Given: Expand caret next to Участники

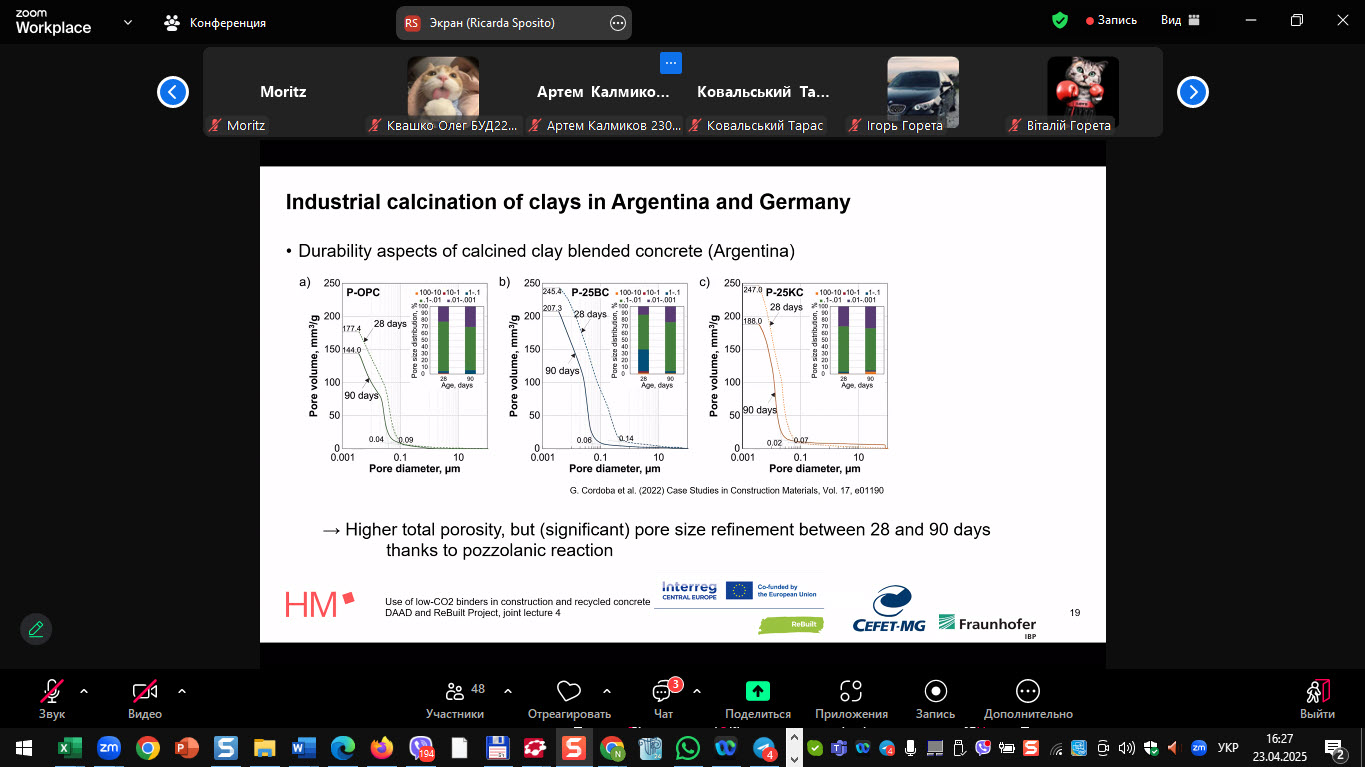Looking at the screenshot, I should click(508, 691).
